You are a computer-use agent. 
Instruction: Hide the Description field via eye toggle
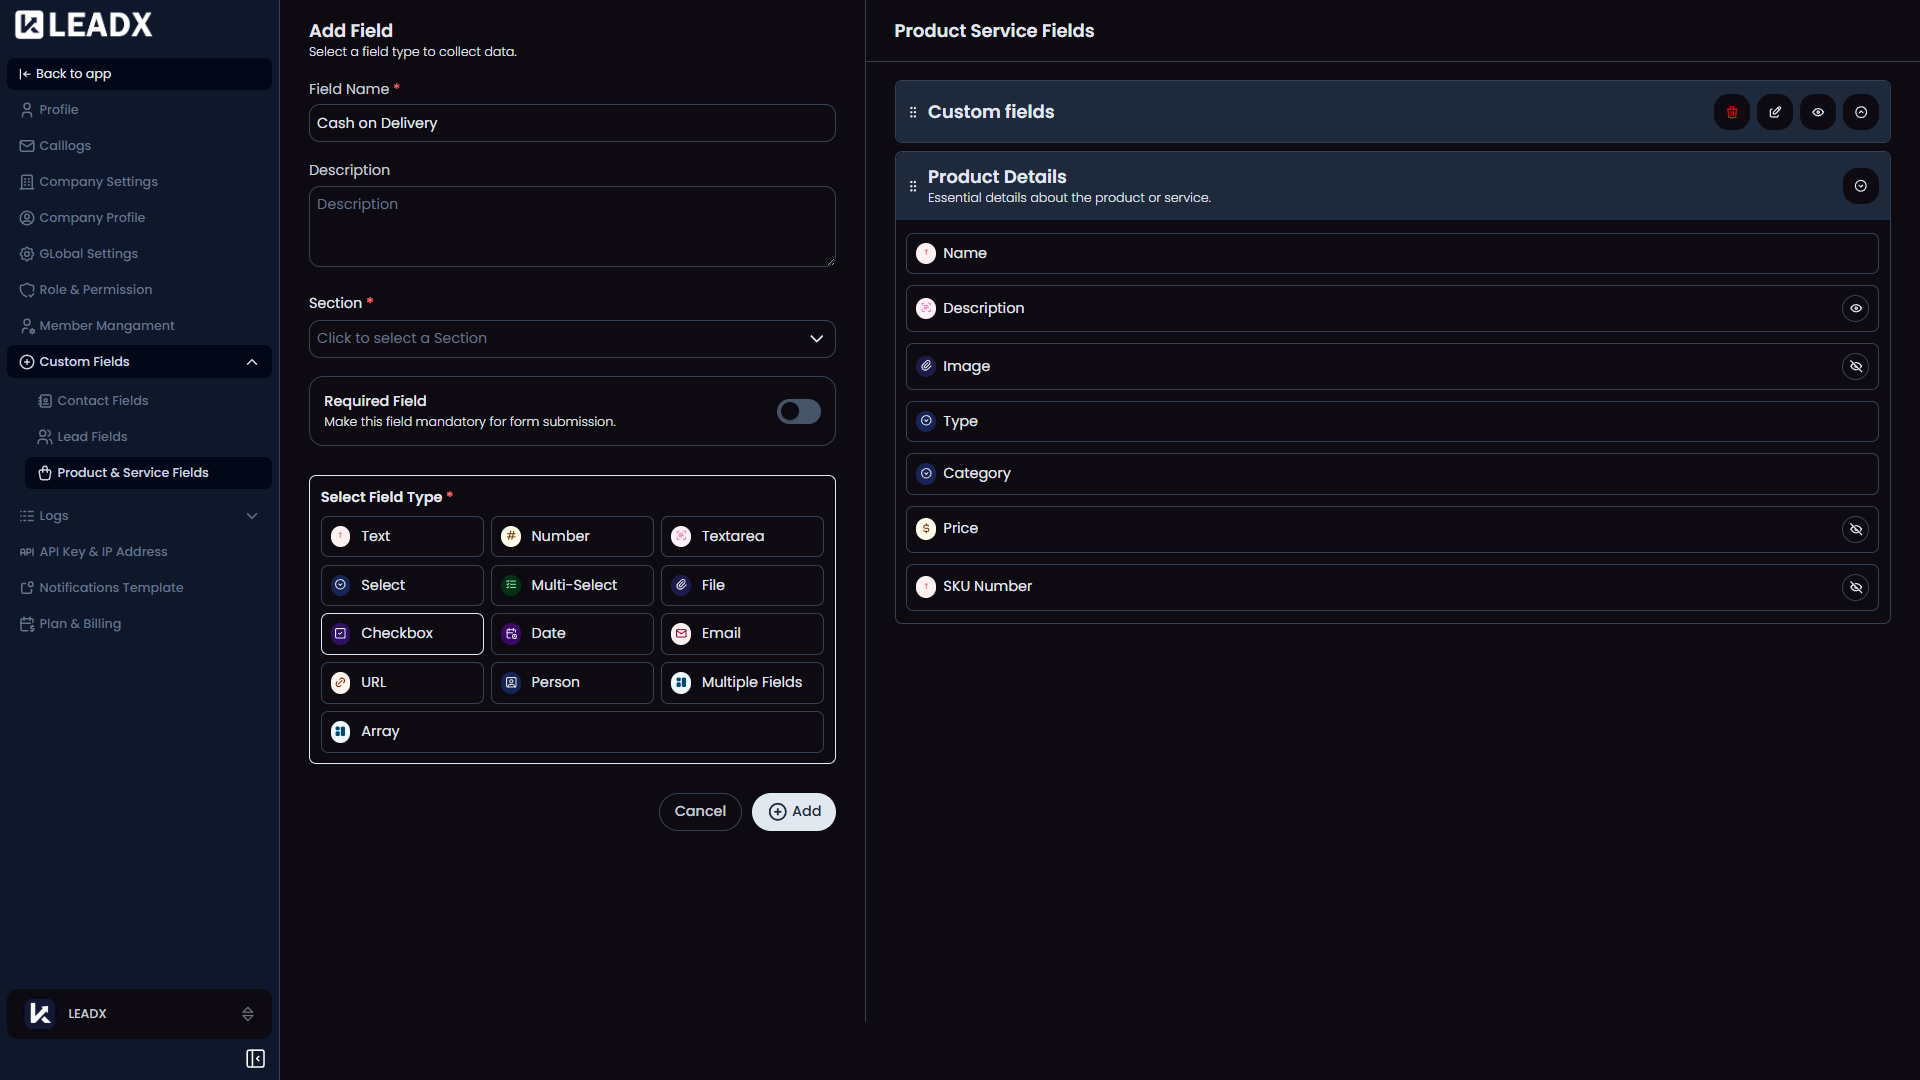pyautogui.click(x=1856, y=308)
